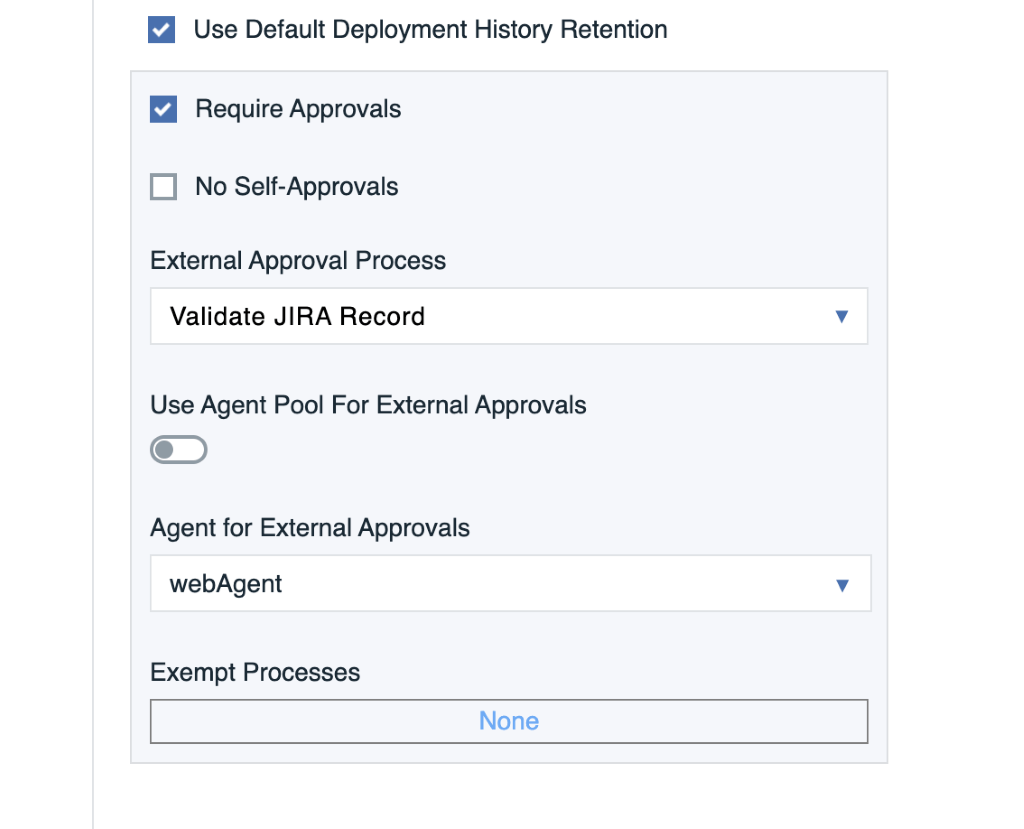Click the Exempt Processes heading label
The width and height of the screenshot is (1024, 829).
point(255,672)
